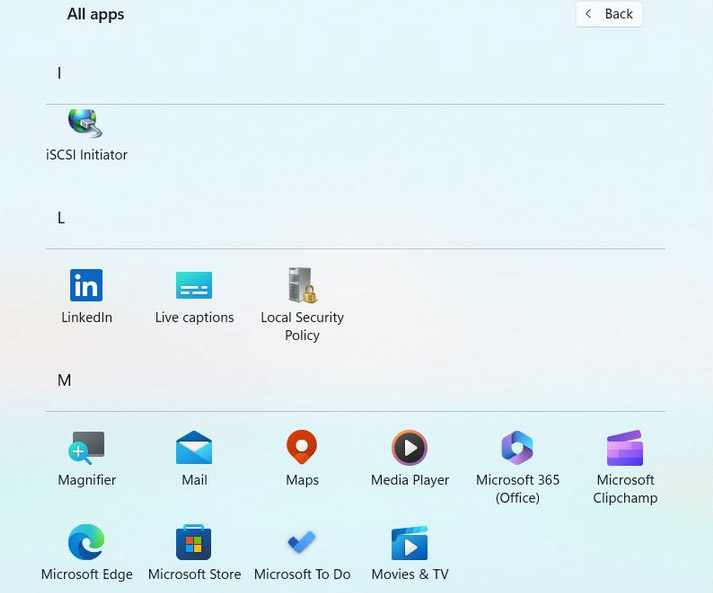This screenshot has width=713, height=593.
Task: Launch the Microsoft Edge icon
Action: pos(86,542)
